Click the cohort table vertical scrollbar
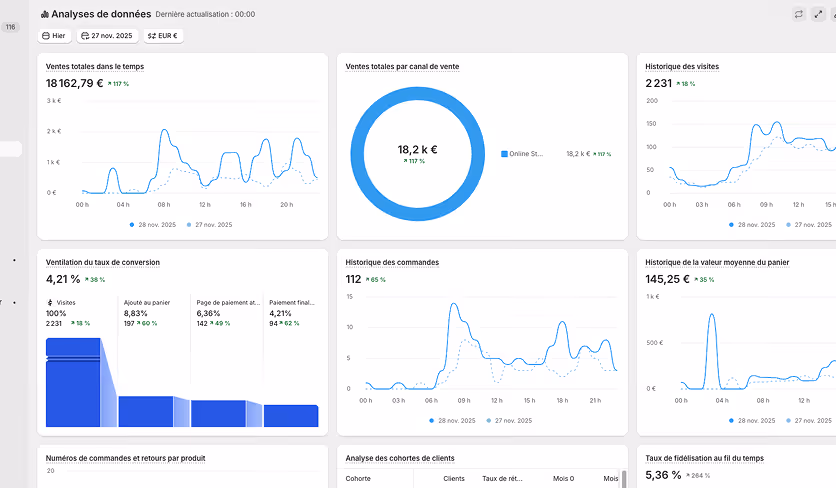 pyautogui.click(x=624, y=479)
